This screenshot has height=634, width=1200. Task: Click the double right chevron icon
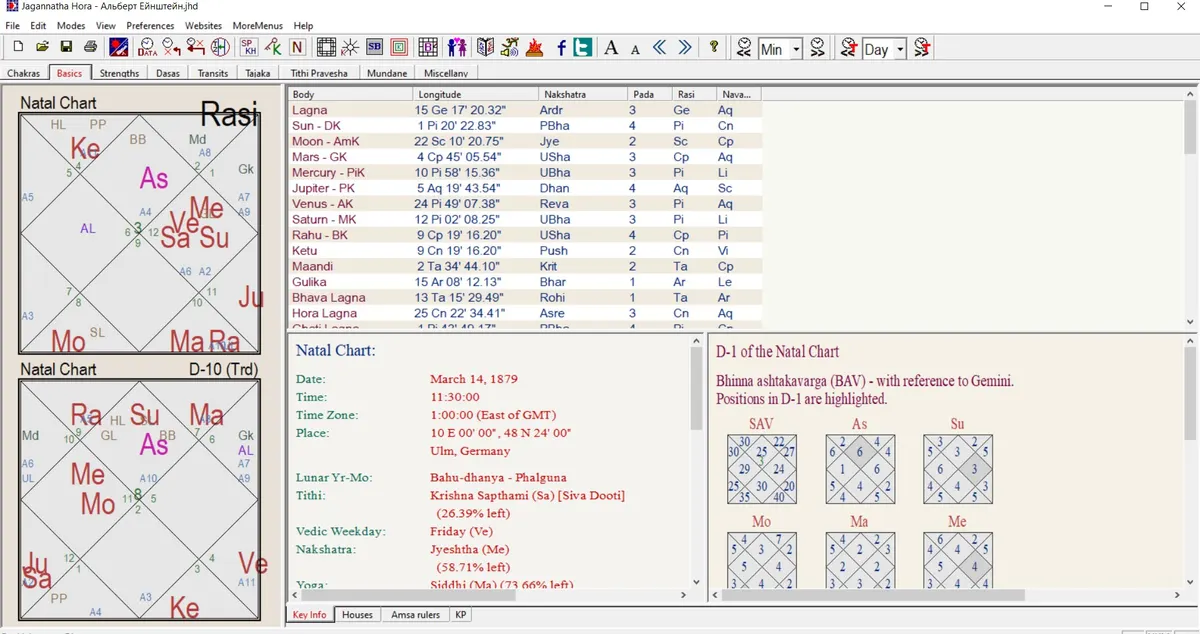click(x=685, y=47)
